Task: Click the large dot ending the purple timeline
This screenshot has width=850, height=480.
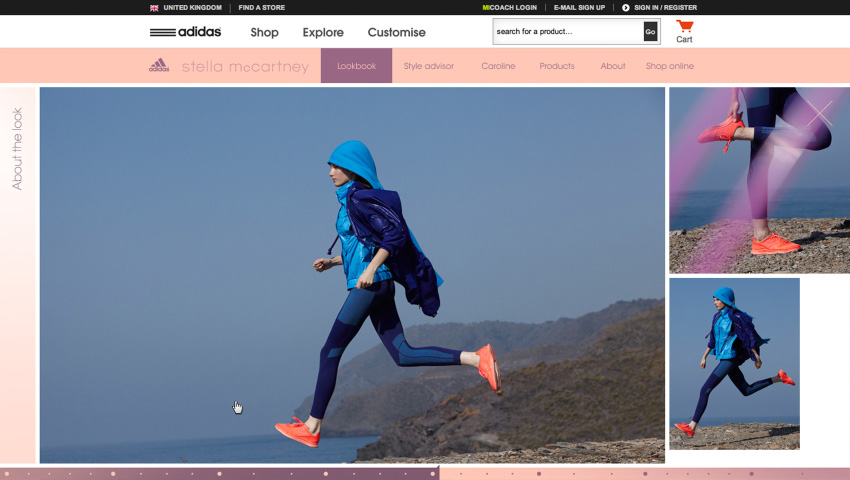Action: coord(433,473)
